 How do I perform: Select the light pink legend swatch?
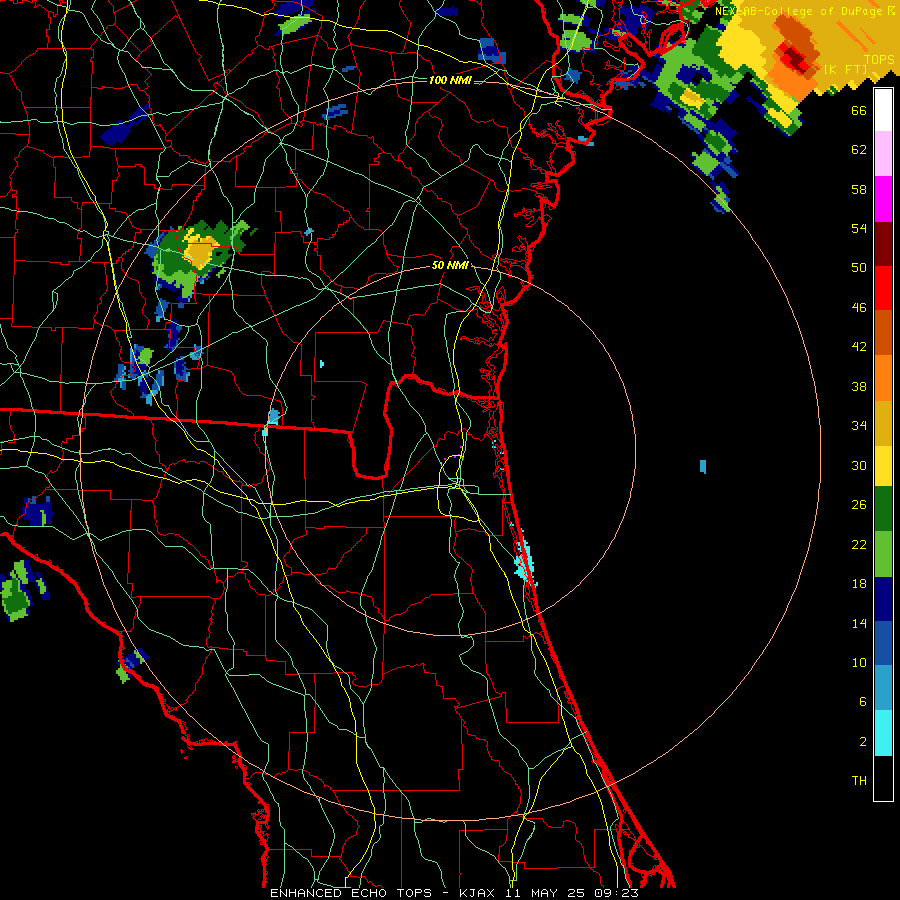pyautogui.click(x=883, y=154)
